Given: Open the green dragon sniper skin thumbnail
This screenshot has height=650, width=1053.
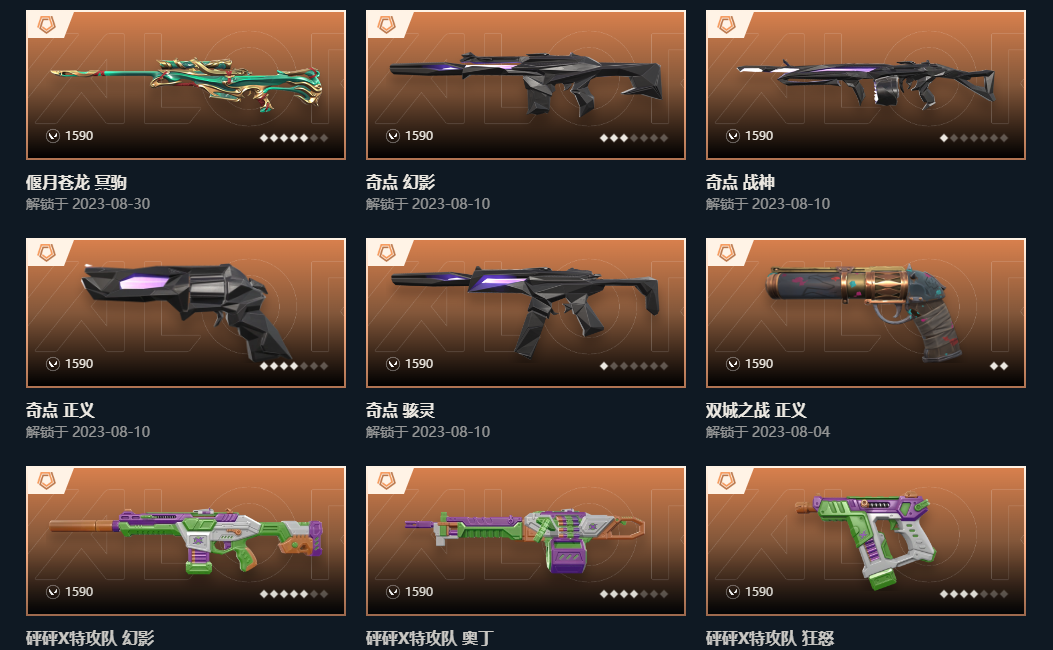Looking at the screenshot, I should tap(186, 85).
